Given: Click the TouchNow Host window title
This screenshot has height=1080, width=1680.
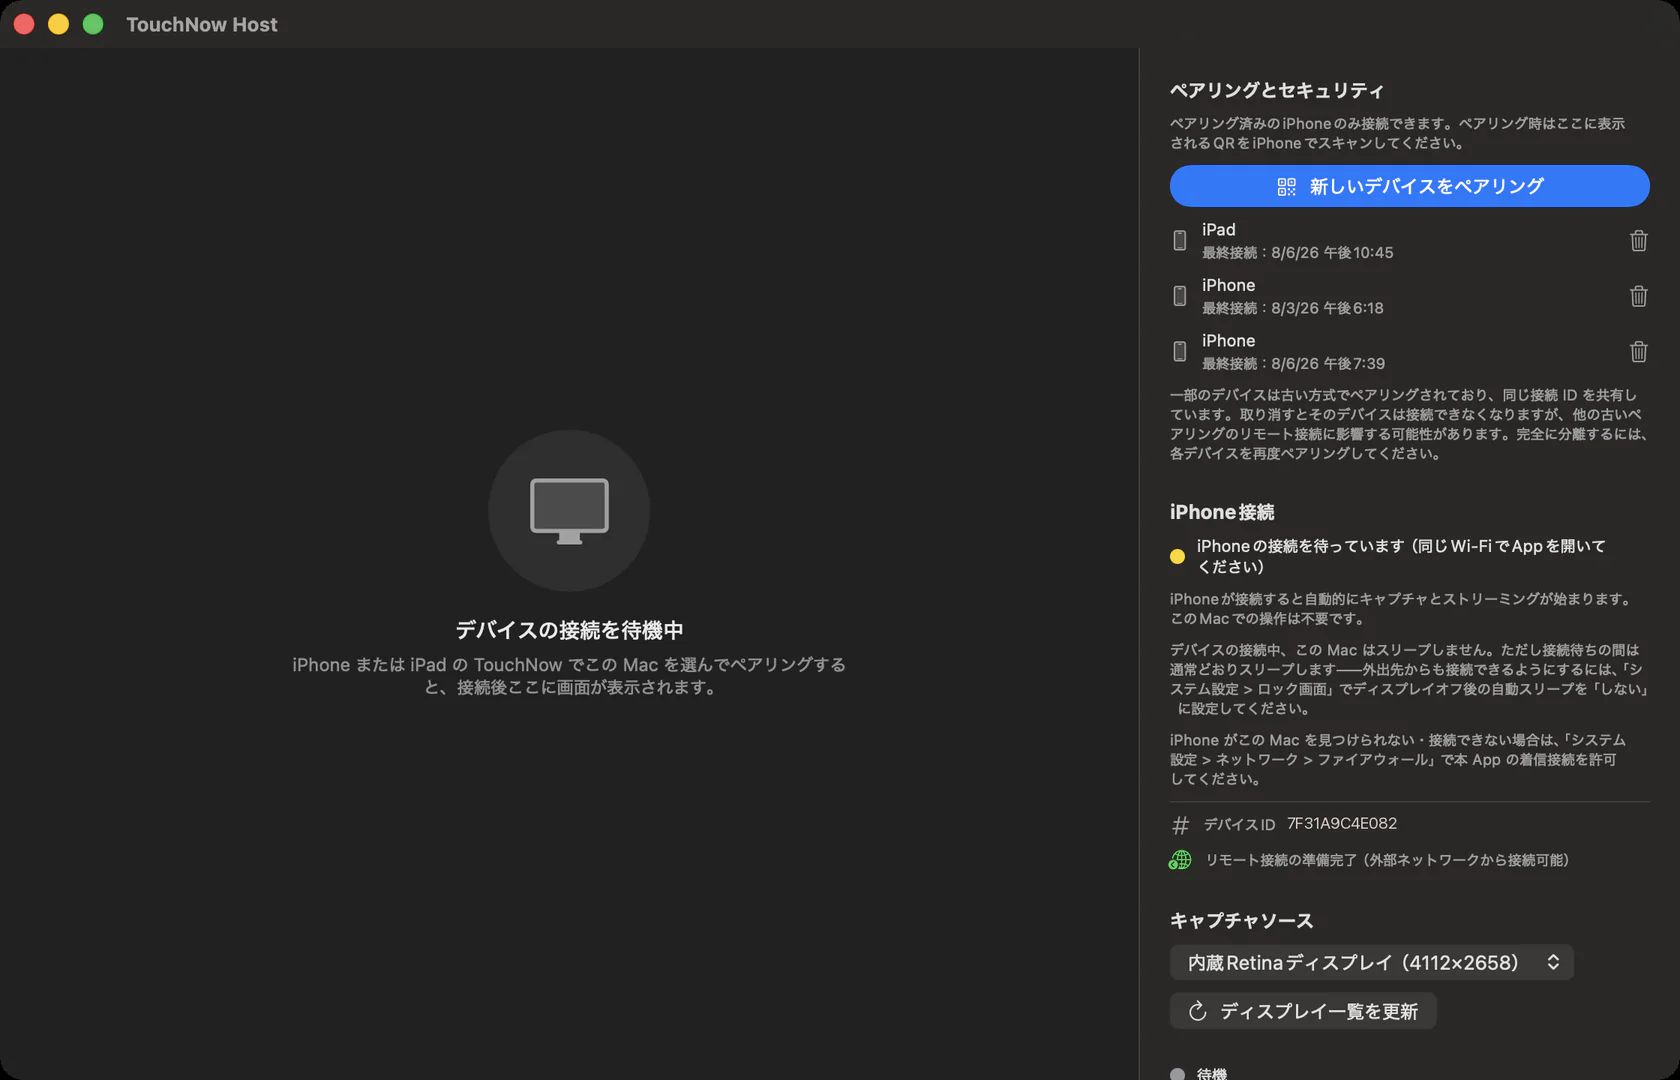Looking at the screenshot, I should [x=201, y=24].
